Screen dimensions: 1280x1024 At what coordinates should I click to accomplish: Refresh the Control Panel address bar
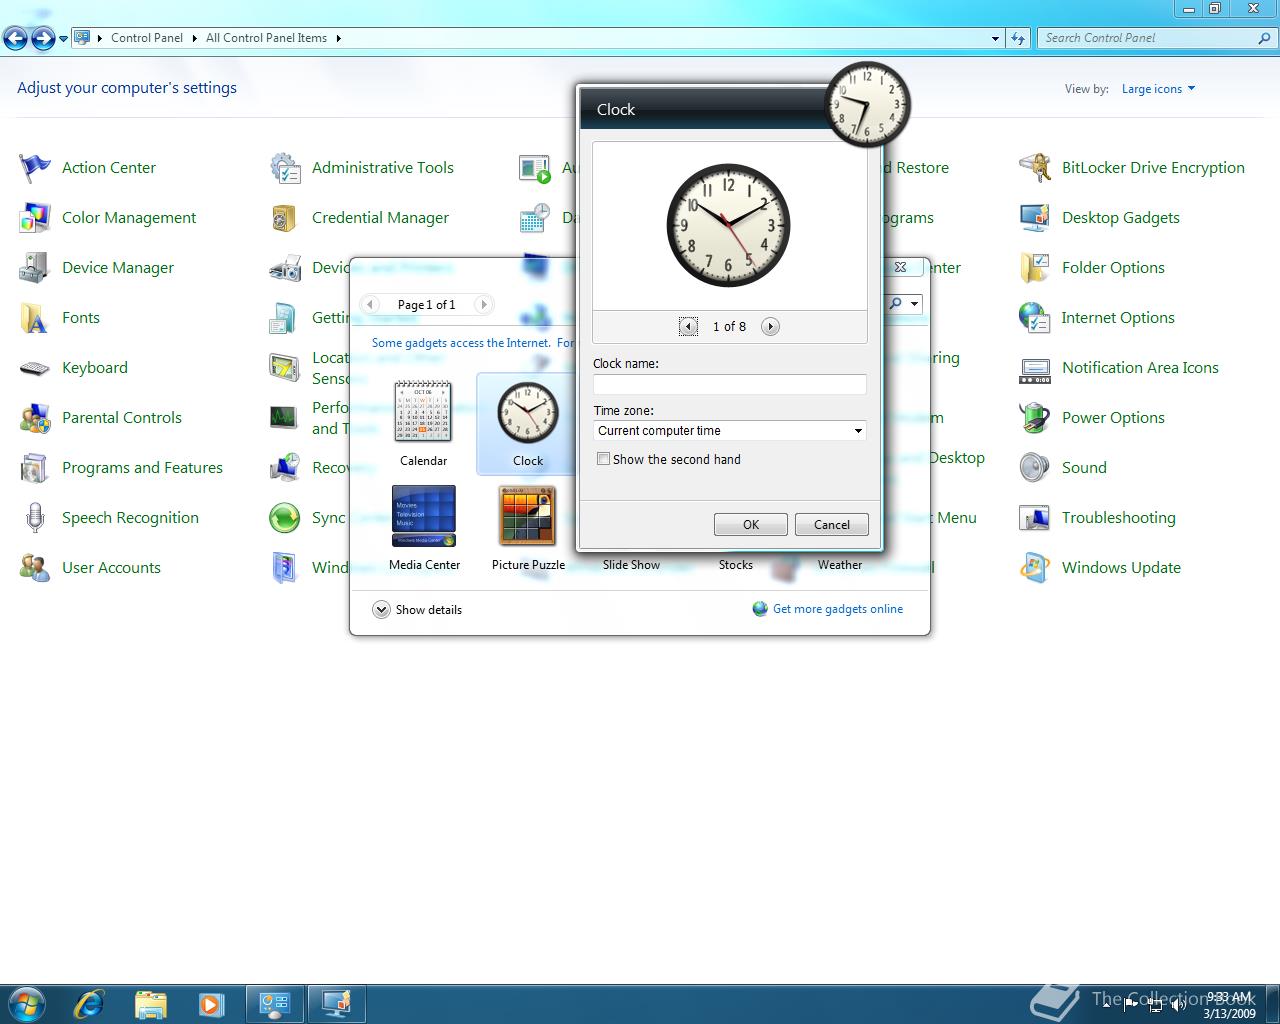[1018, 38]
